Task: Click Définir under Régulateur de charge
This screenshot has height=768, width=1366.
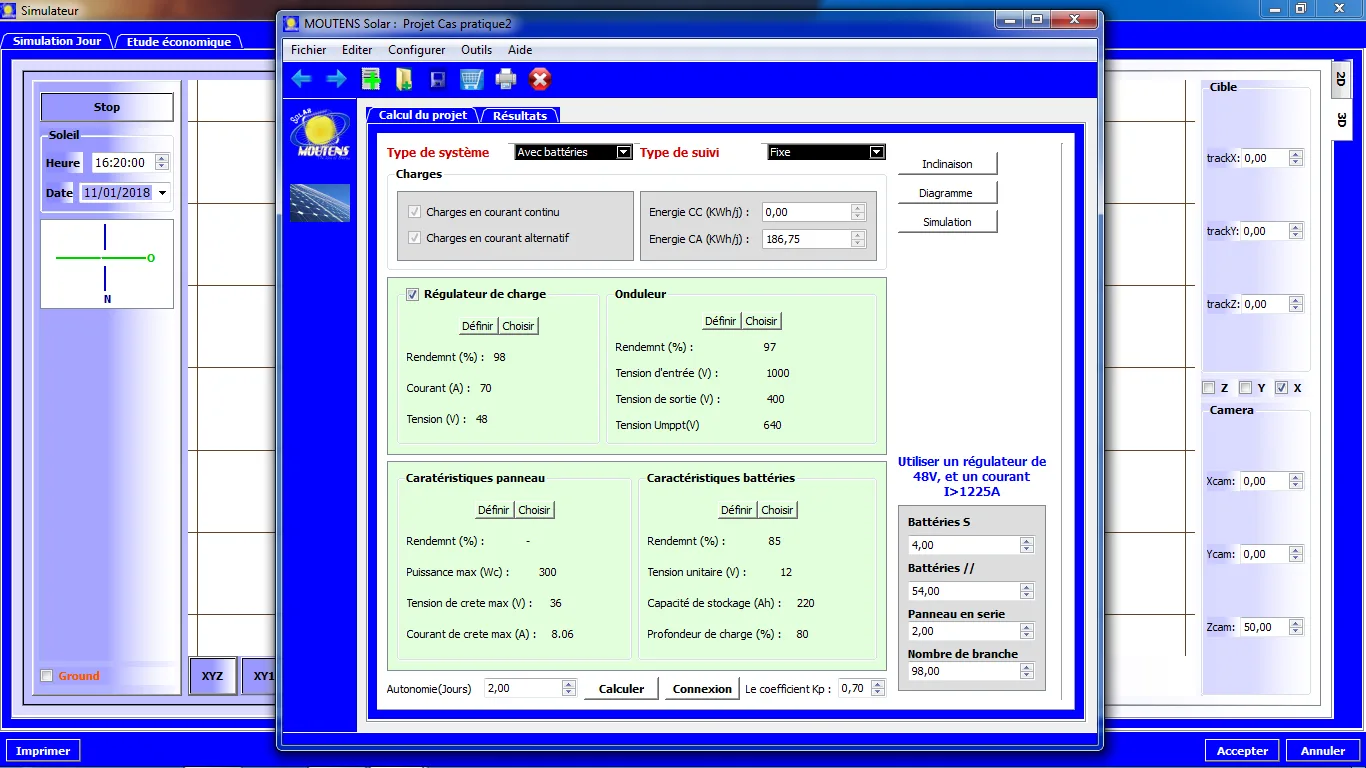Action: click(x=477, y=326)
